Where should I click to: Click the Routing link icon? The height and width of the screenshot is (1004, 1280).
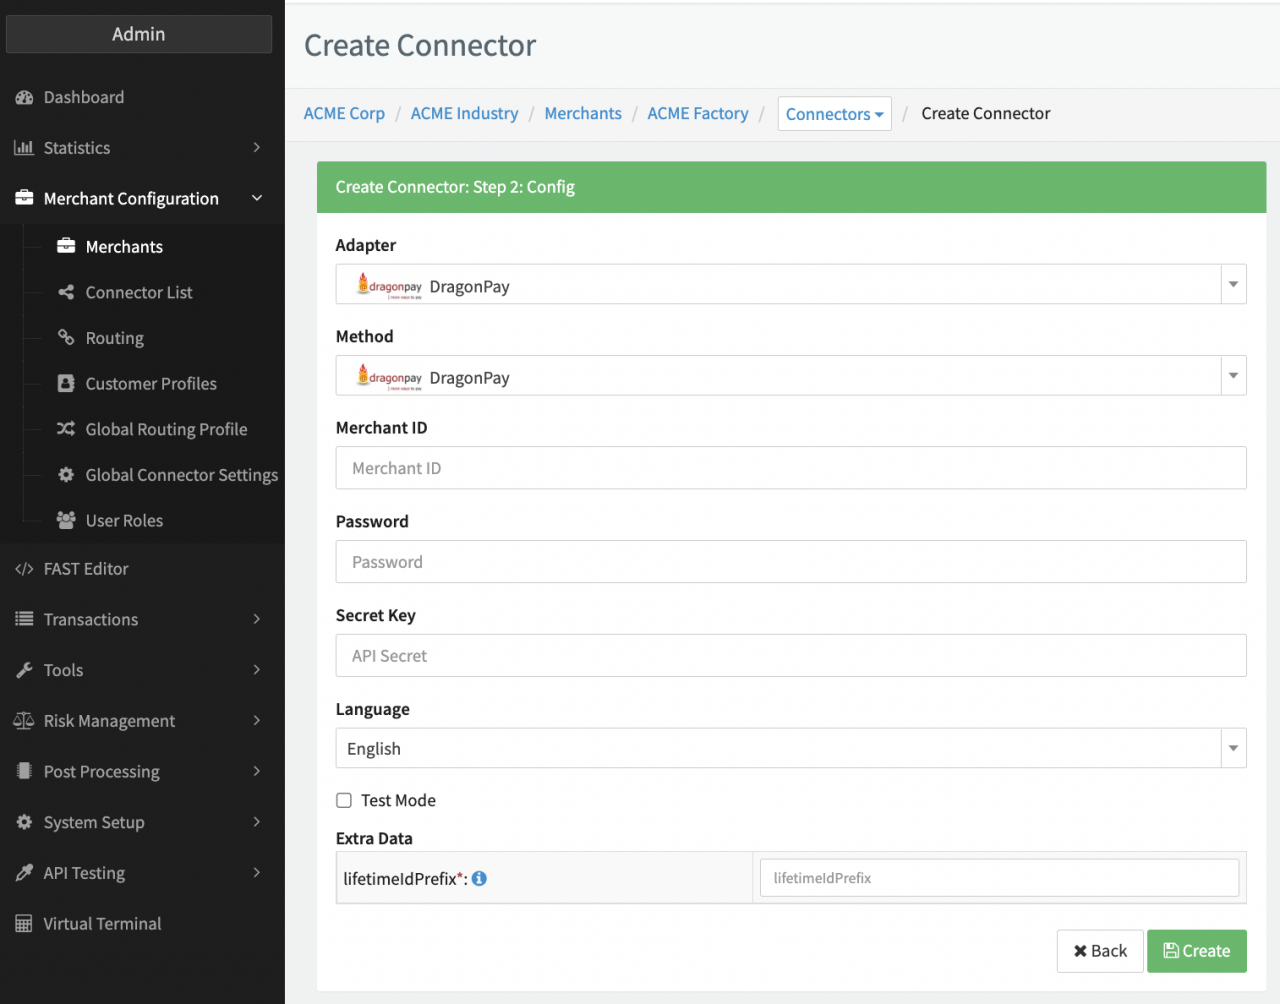(66, 338)
